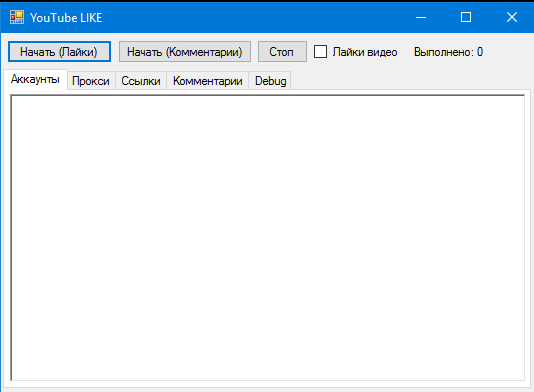Close the YouTube LIKE window
Image resolution: width=534 pixels, height=392 pixels.
[x=512, y=17]
